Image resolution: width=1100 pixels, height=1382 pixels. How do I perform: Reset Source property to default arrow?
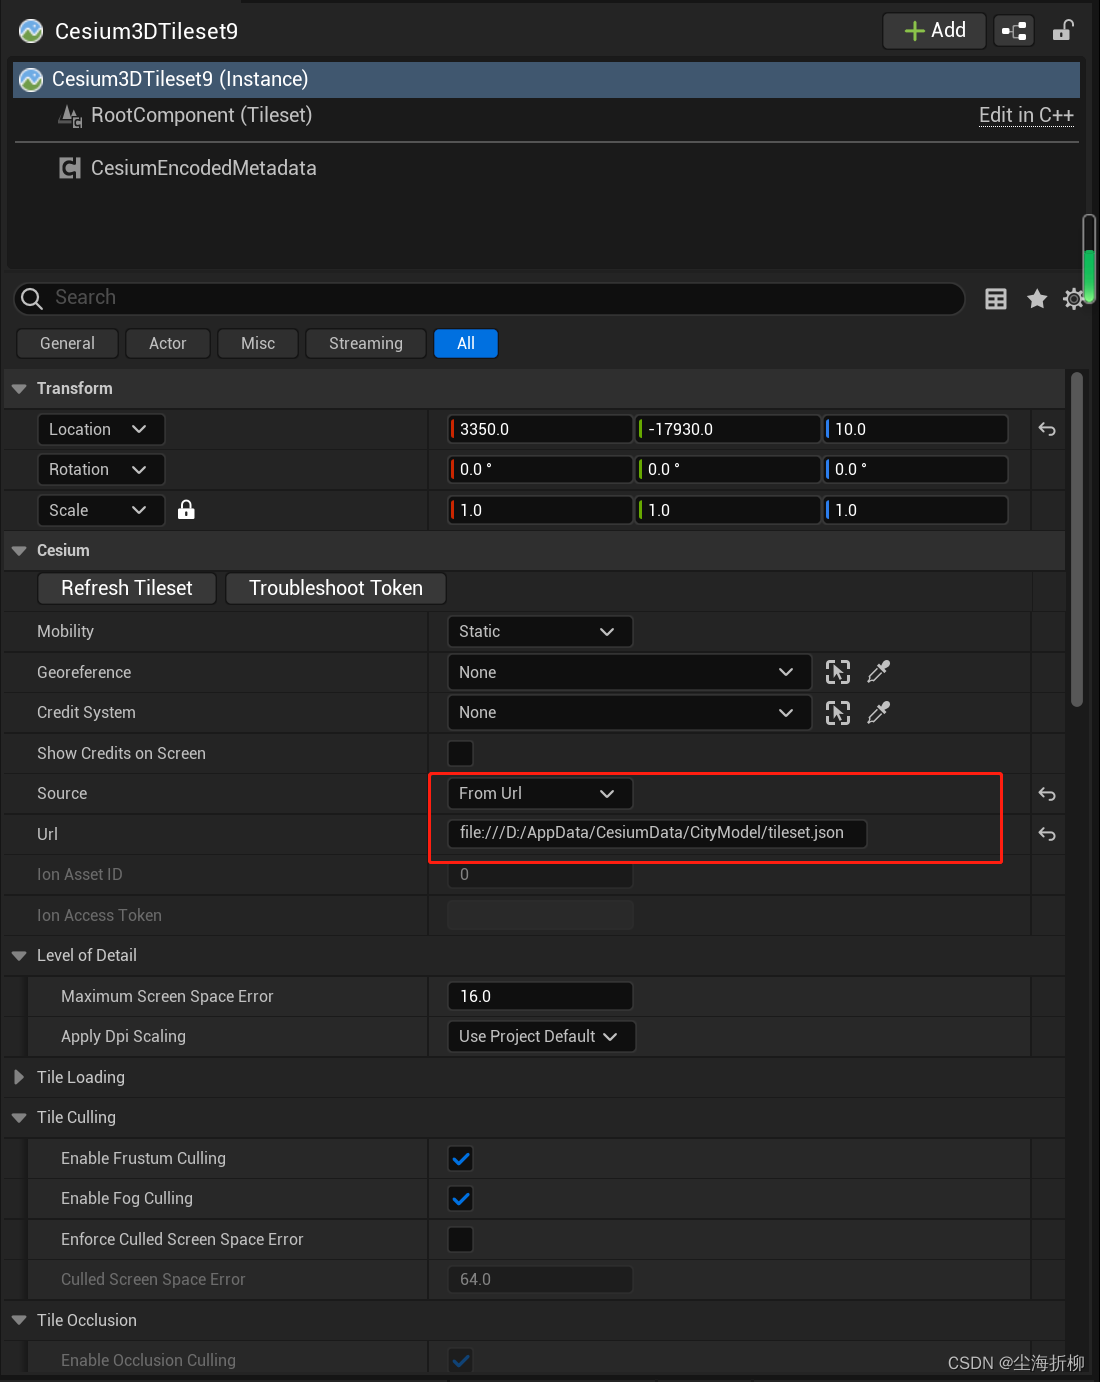[1047, 794]
